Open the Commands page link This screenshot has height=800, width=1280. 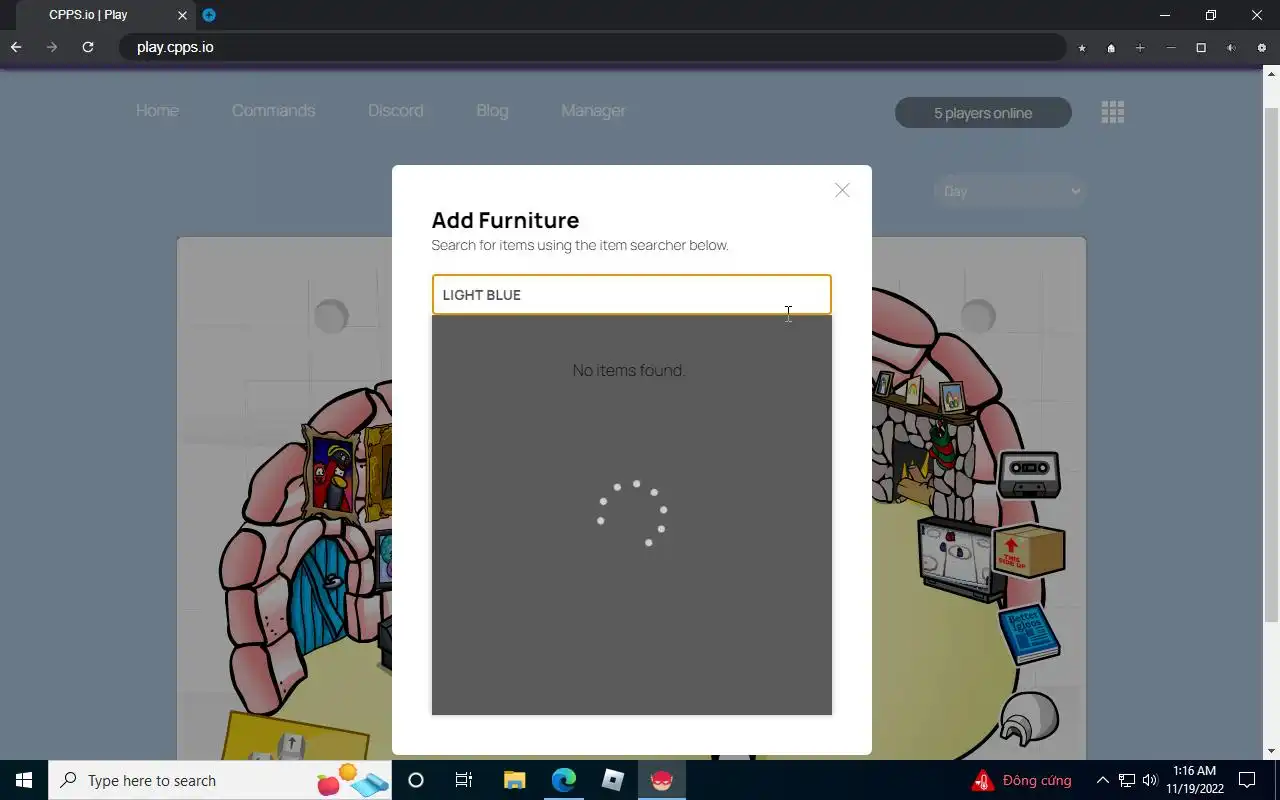click(273, 111)
